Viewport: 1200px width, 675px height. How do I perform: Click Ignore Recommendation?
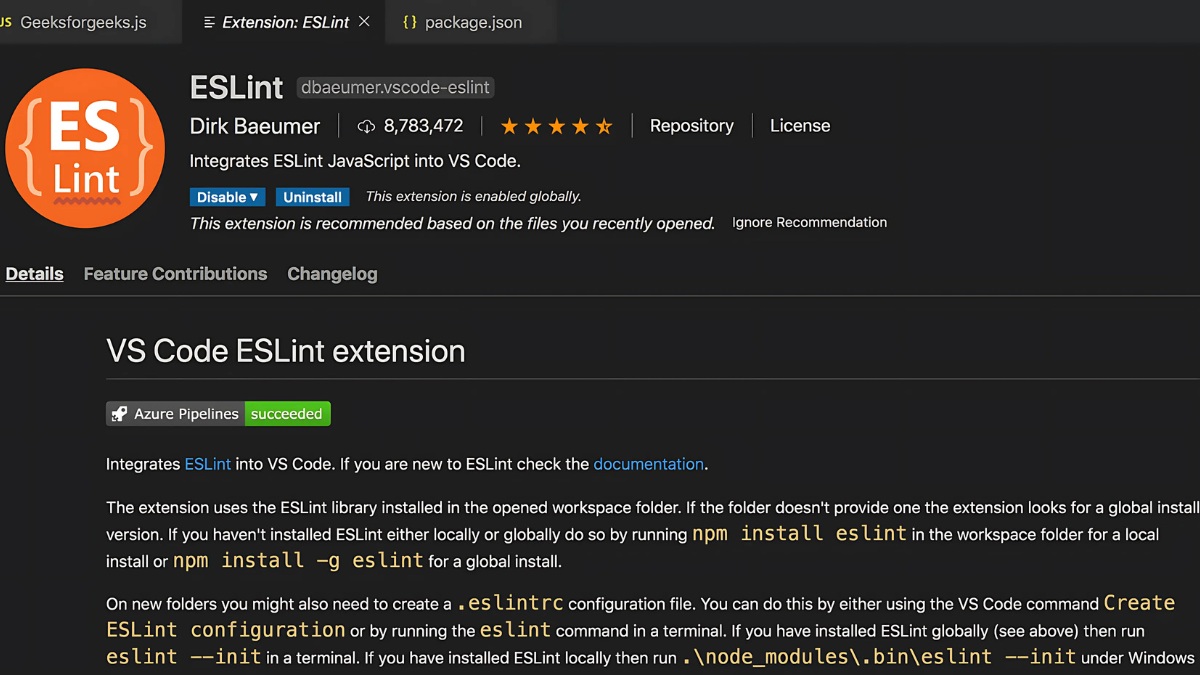click(809, 222)
